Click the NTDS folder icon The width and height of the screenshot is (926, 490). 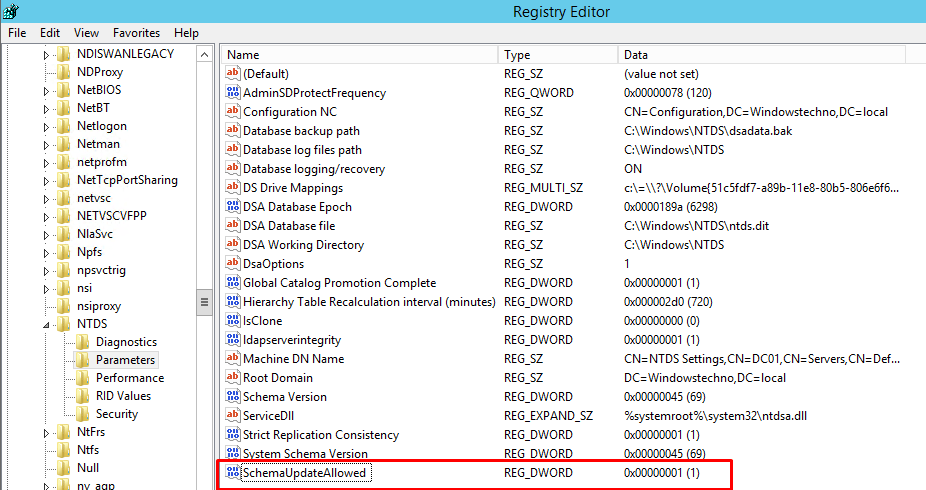click(x=63, y=324)
